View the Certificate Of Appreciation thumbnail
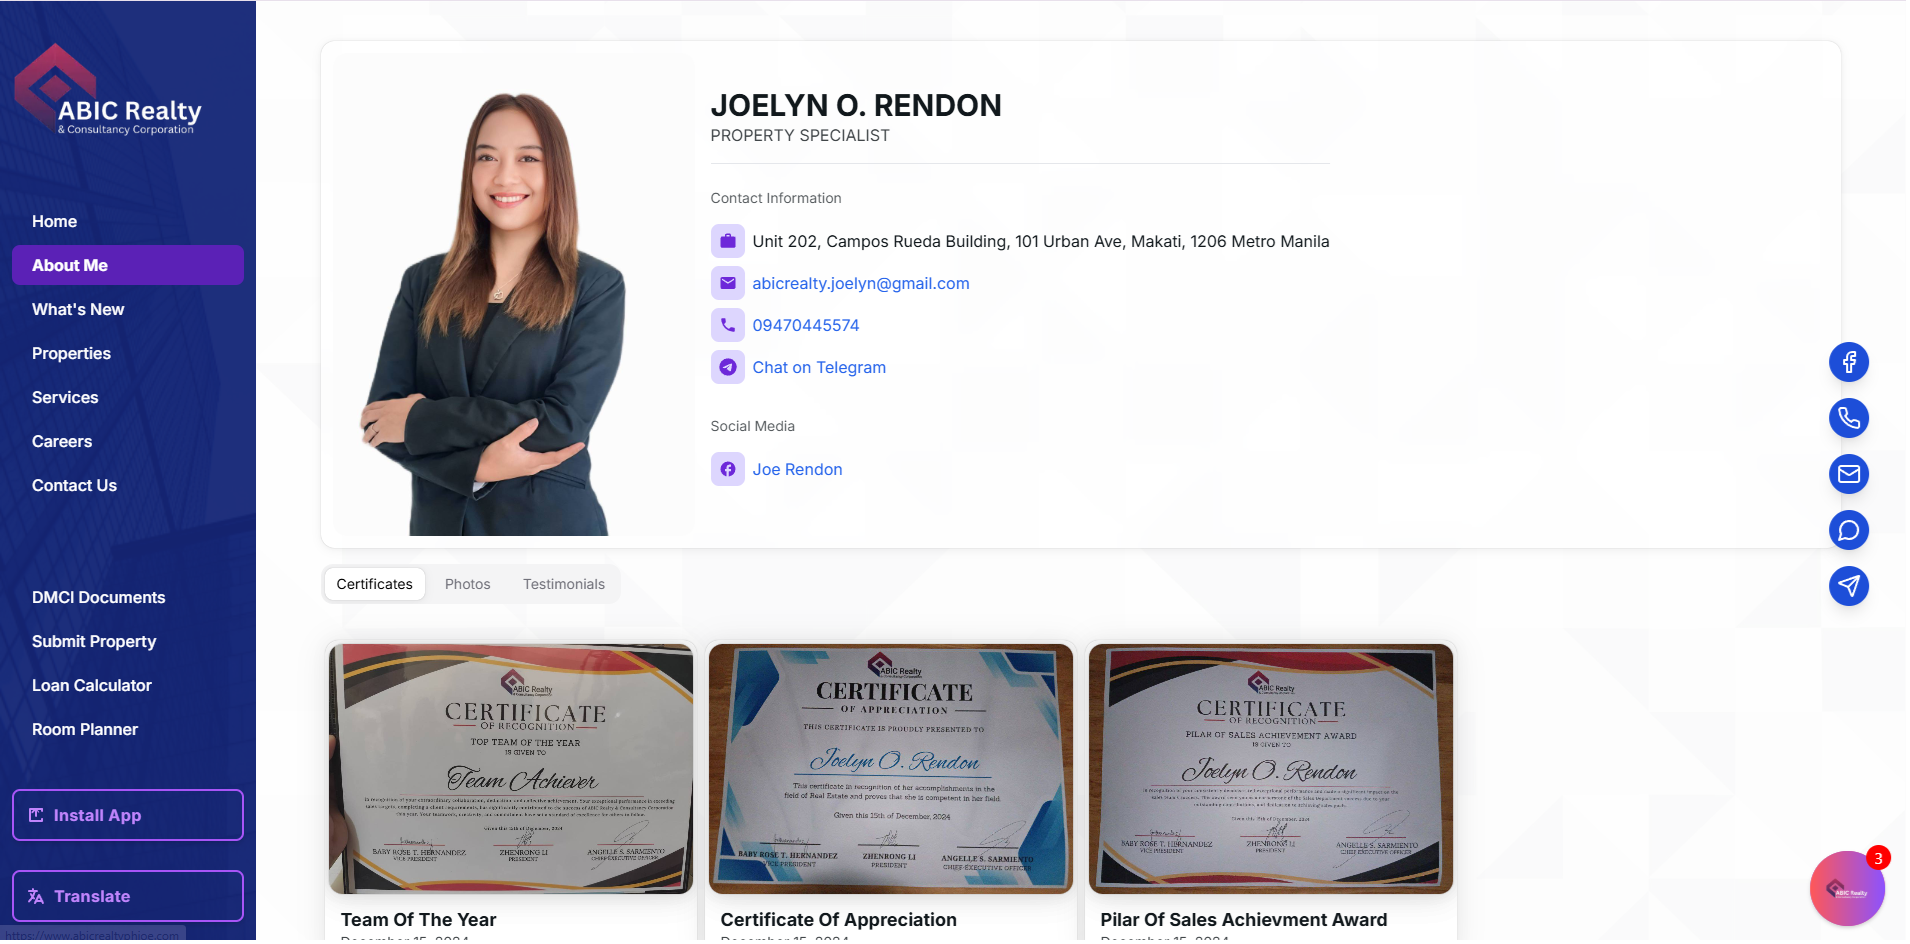The image size is (1910, 944). click(x=890, y=768)
